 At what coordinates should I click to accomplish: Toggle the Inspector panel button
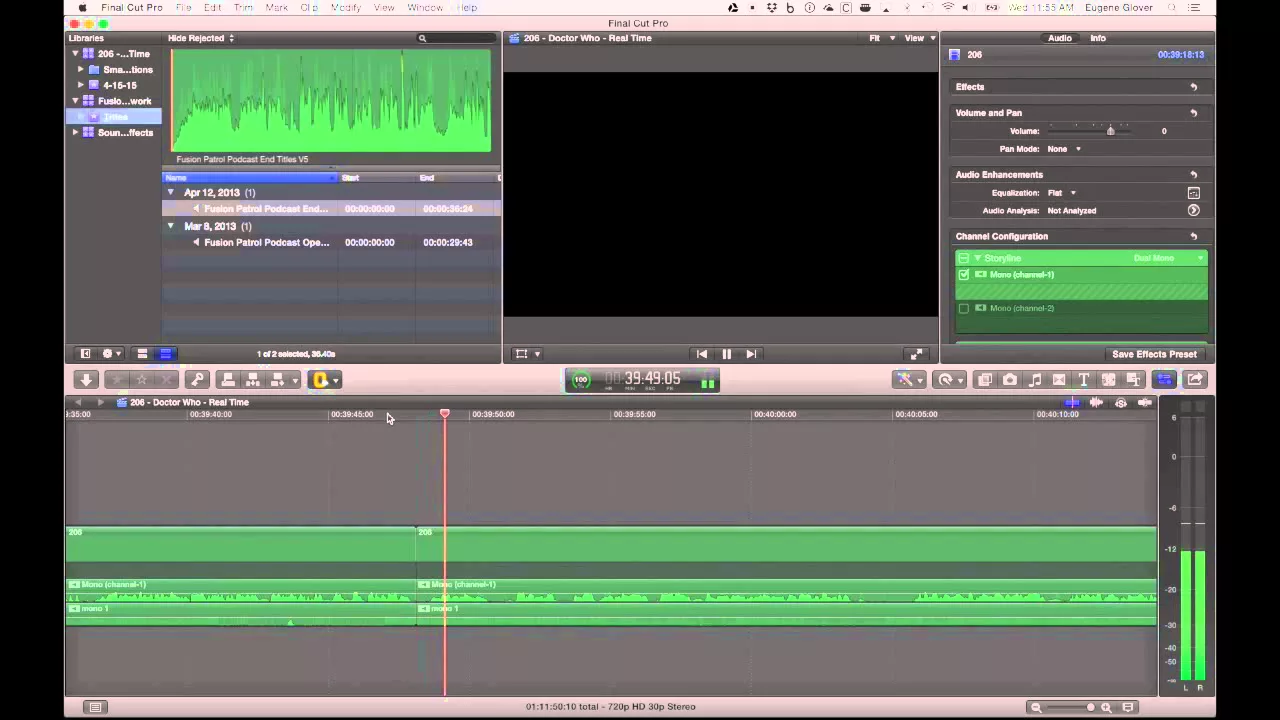(1164, 380)
